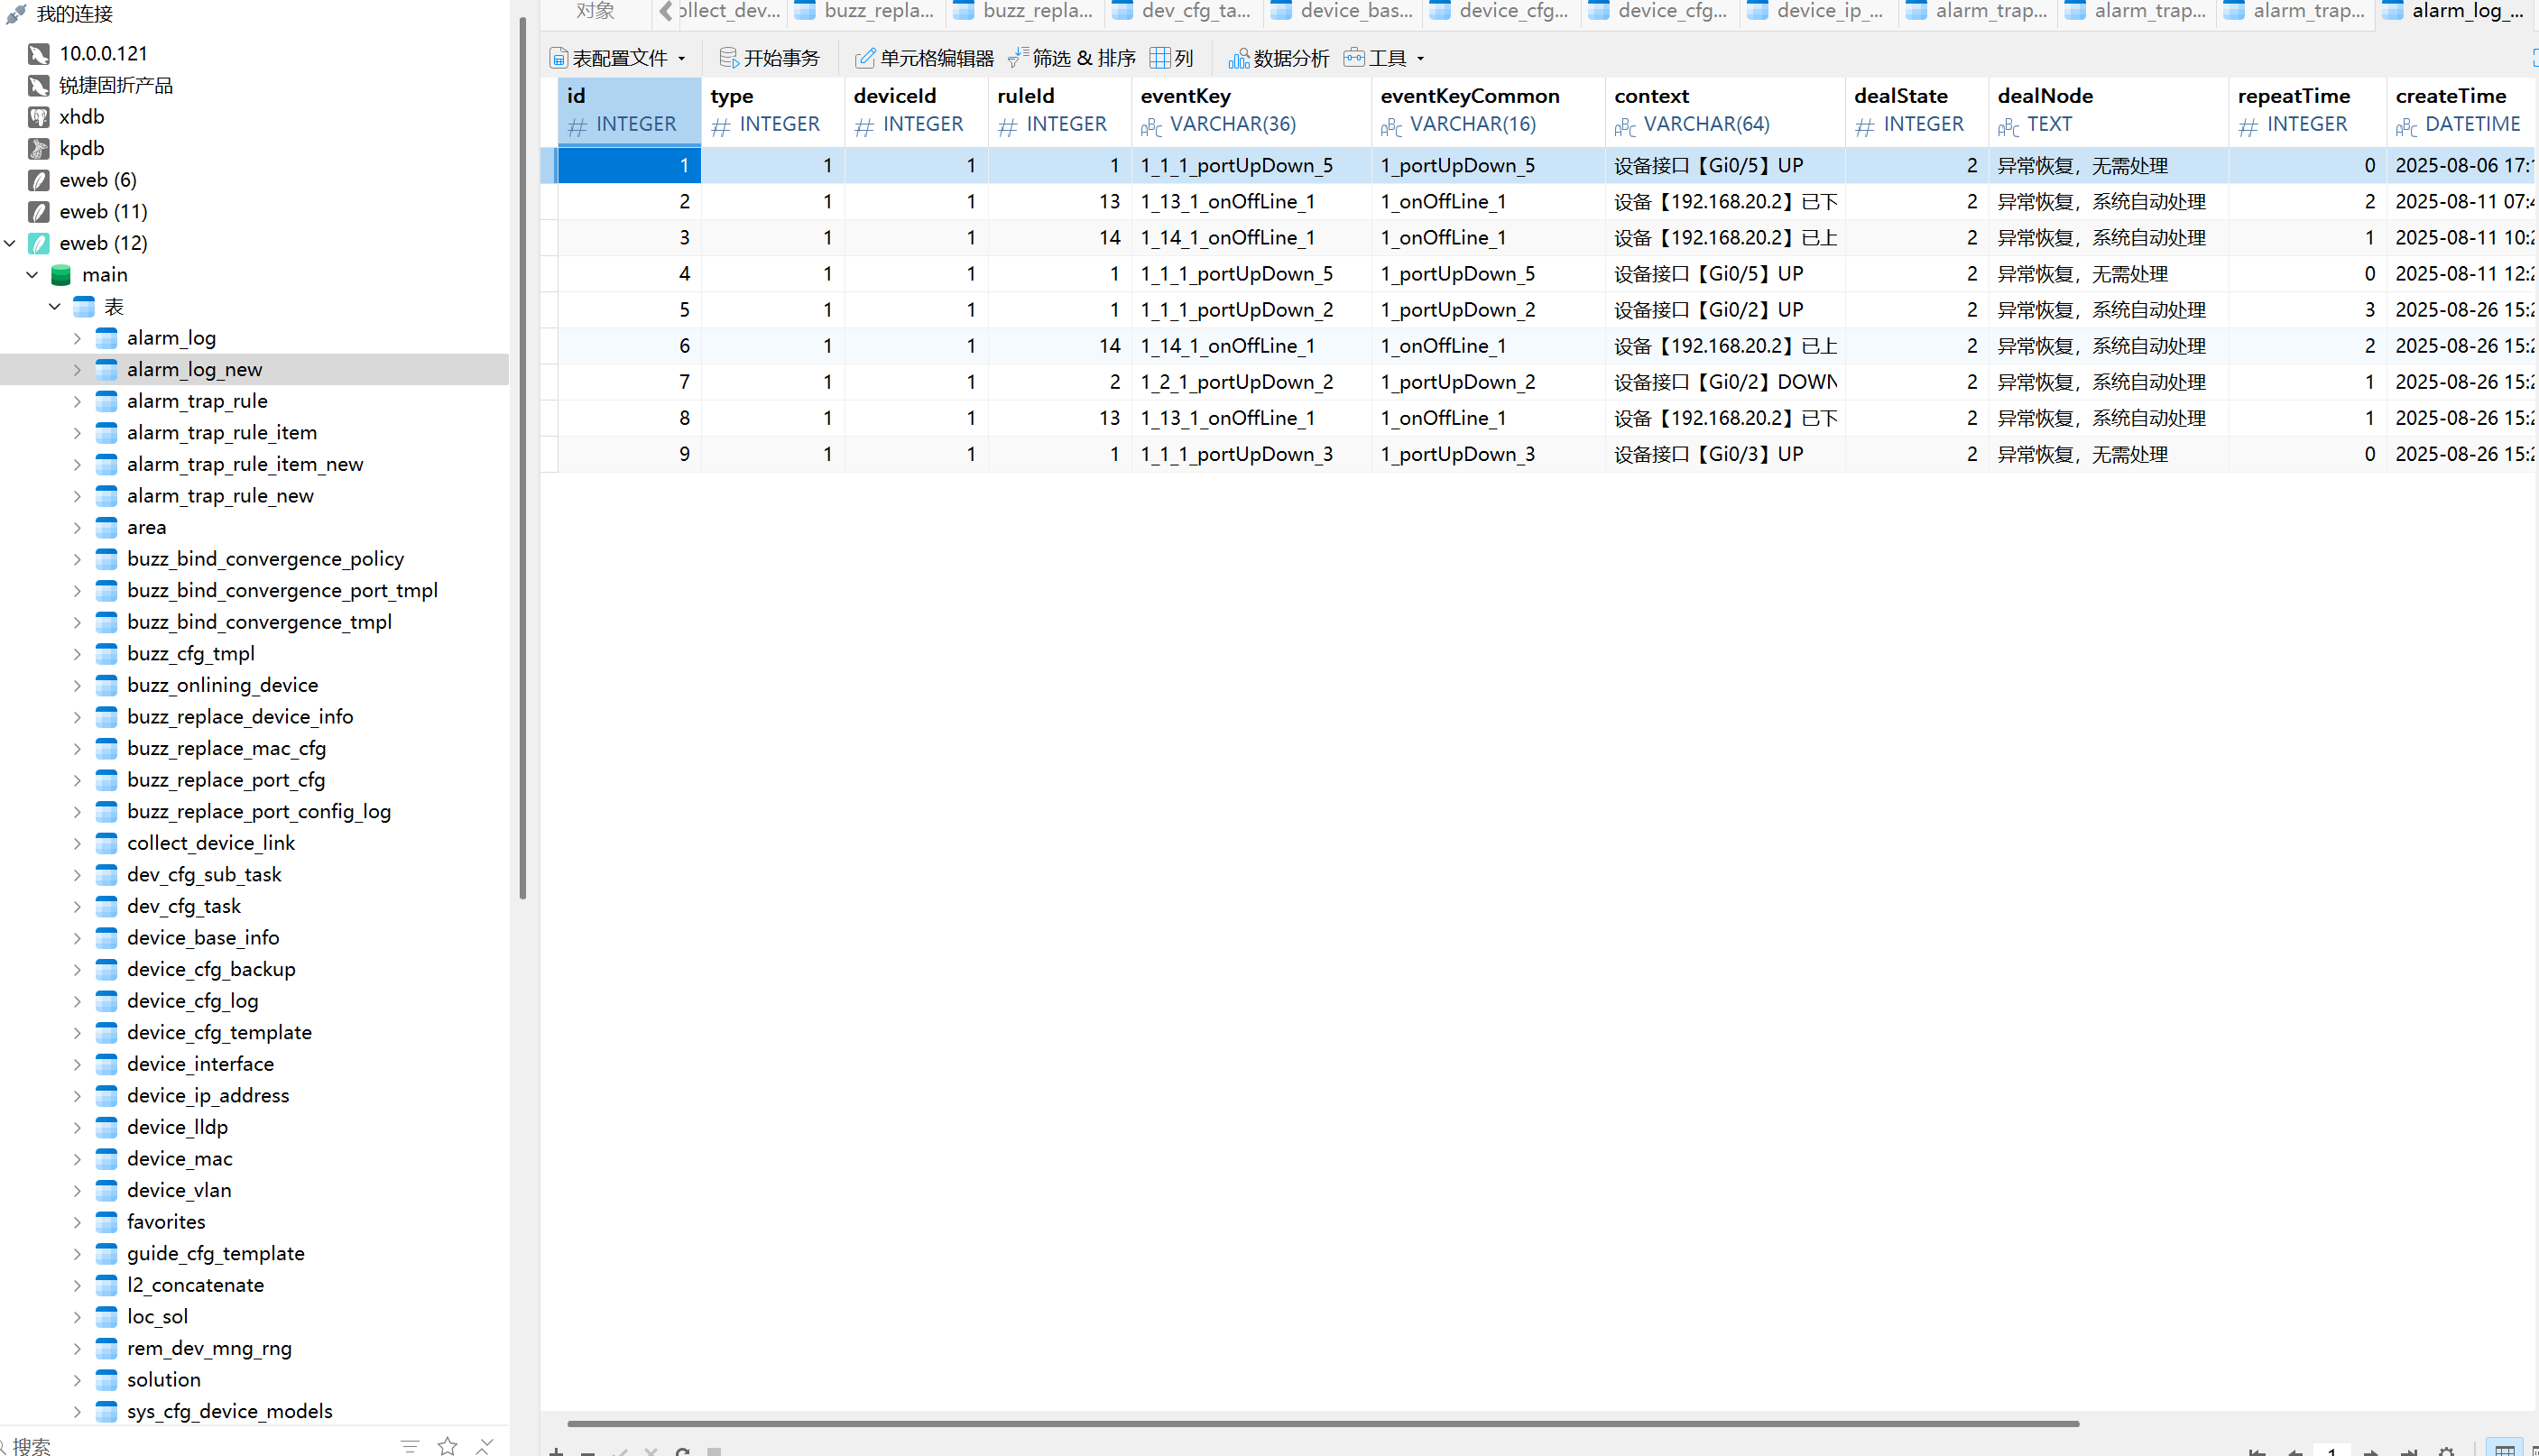2539x1456 pixels.
Task: Collapse the main database node
Action: coord(33,275)
